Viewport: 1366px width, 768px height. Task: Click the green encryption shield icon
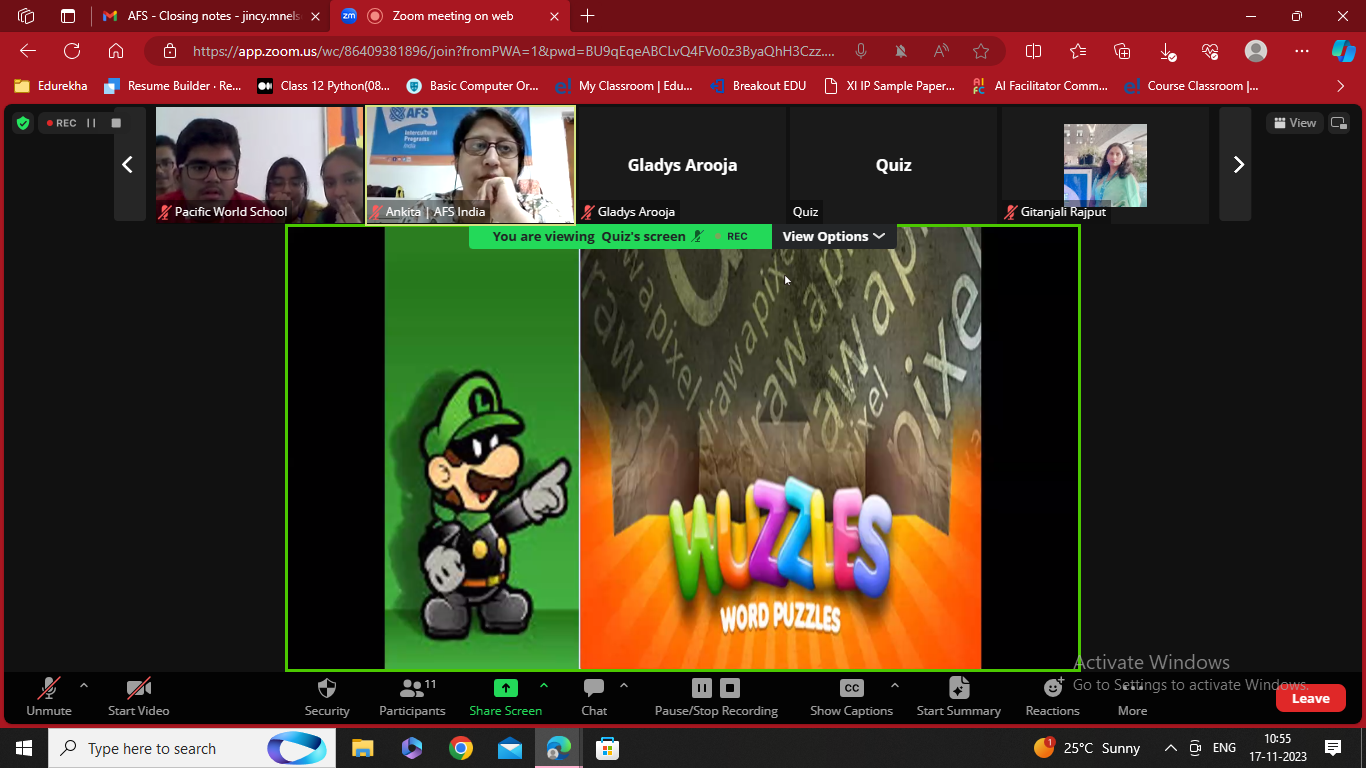[23, 123]
